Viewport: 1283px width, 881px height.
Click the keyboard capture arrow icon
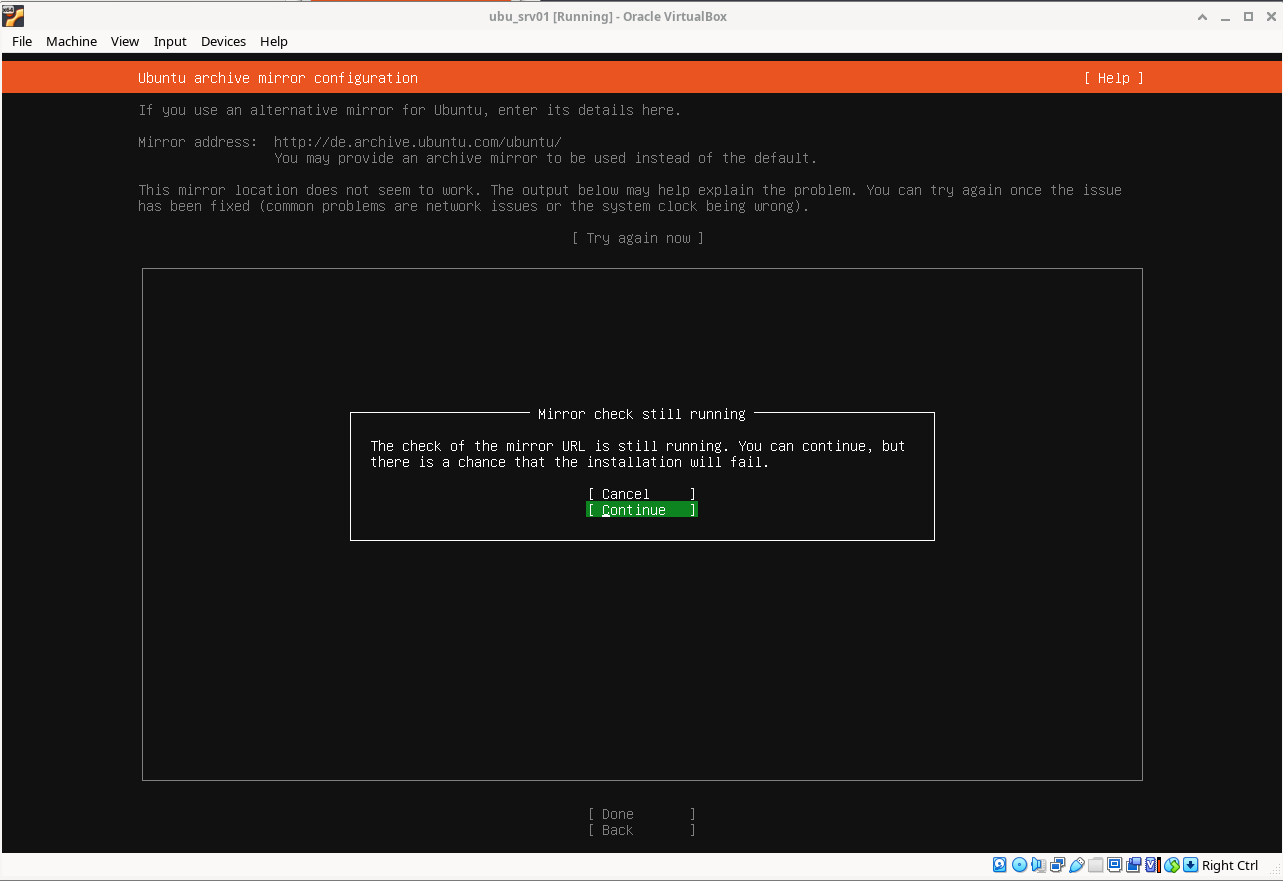pyautogui.click(x=1190, y=865)
